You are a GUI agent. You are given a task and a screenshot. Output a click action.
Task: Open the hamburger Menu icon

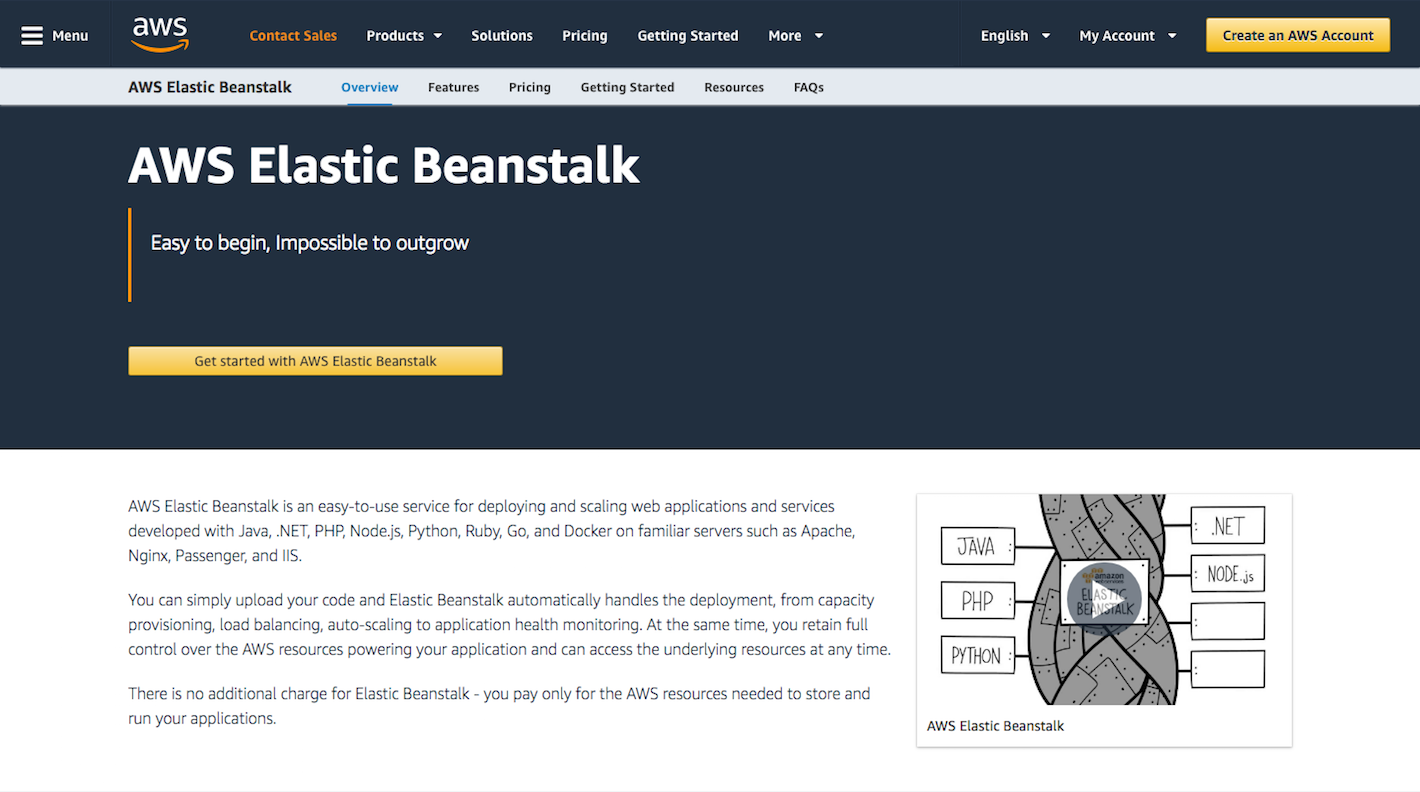click(32, 36)
